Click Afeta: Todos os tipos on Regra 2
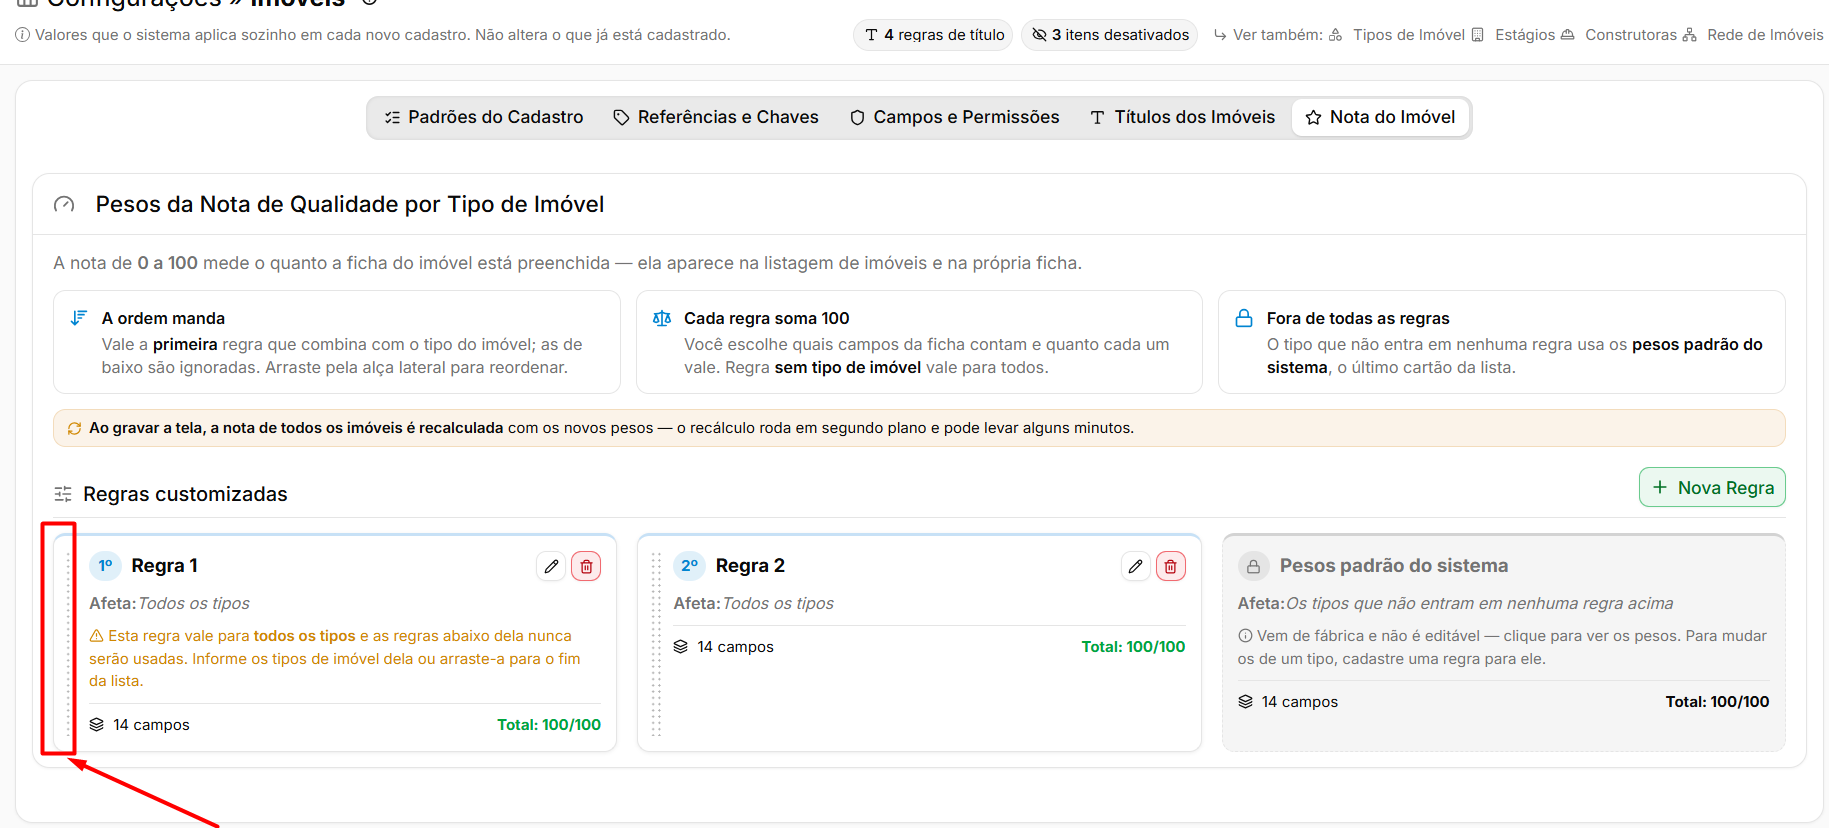This screenshot has width=1829, height=828. click(x=753, y=603)
